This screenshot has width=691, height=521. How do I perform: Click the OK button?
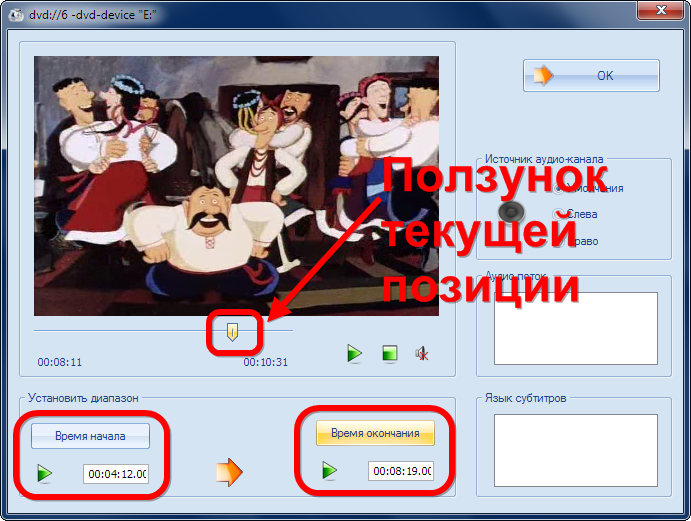tap(591, 75)
